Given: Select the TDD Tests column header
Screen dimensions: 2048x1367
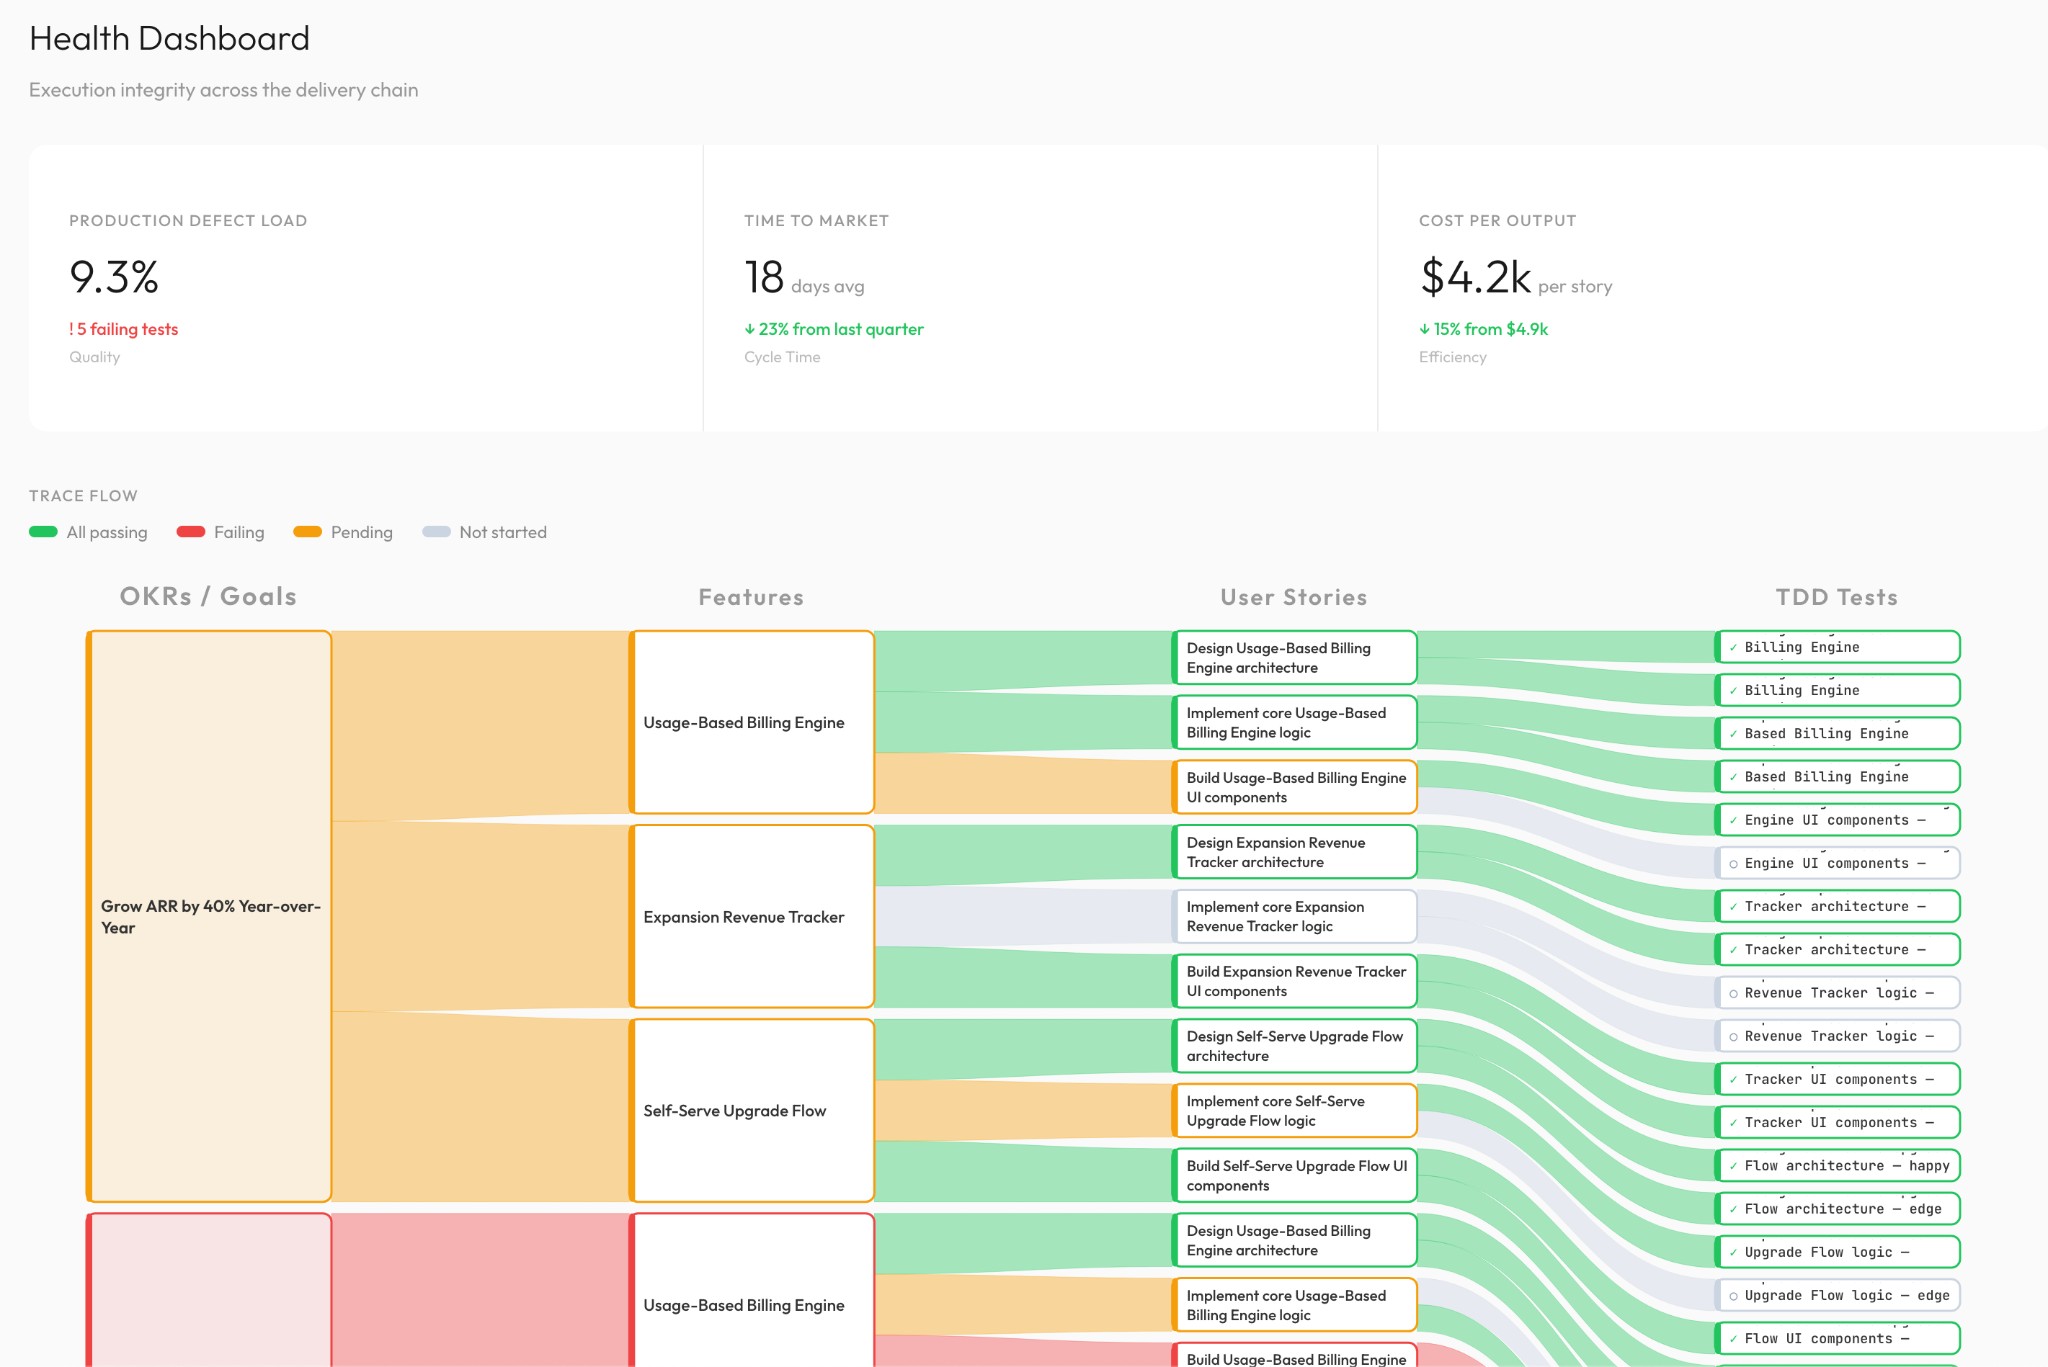Looking at the screenshot, I should pos(1836,596).
